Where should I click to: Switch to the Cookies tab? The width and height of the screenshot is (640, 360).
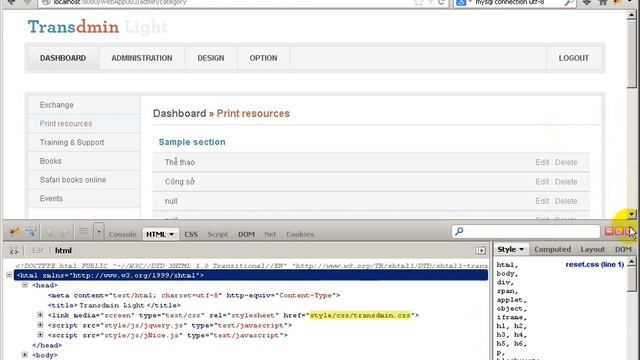300,234
